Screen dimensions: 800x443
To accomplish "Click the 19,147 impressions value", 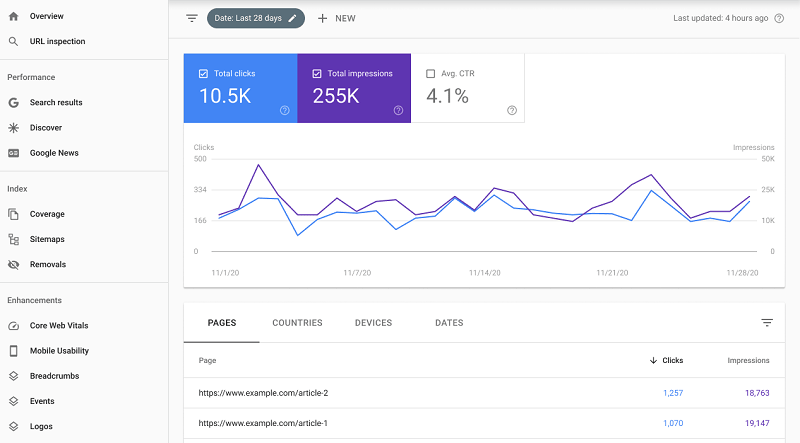I will click(x=757, y=423).
